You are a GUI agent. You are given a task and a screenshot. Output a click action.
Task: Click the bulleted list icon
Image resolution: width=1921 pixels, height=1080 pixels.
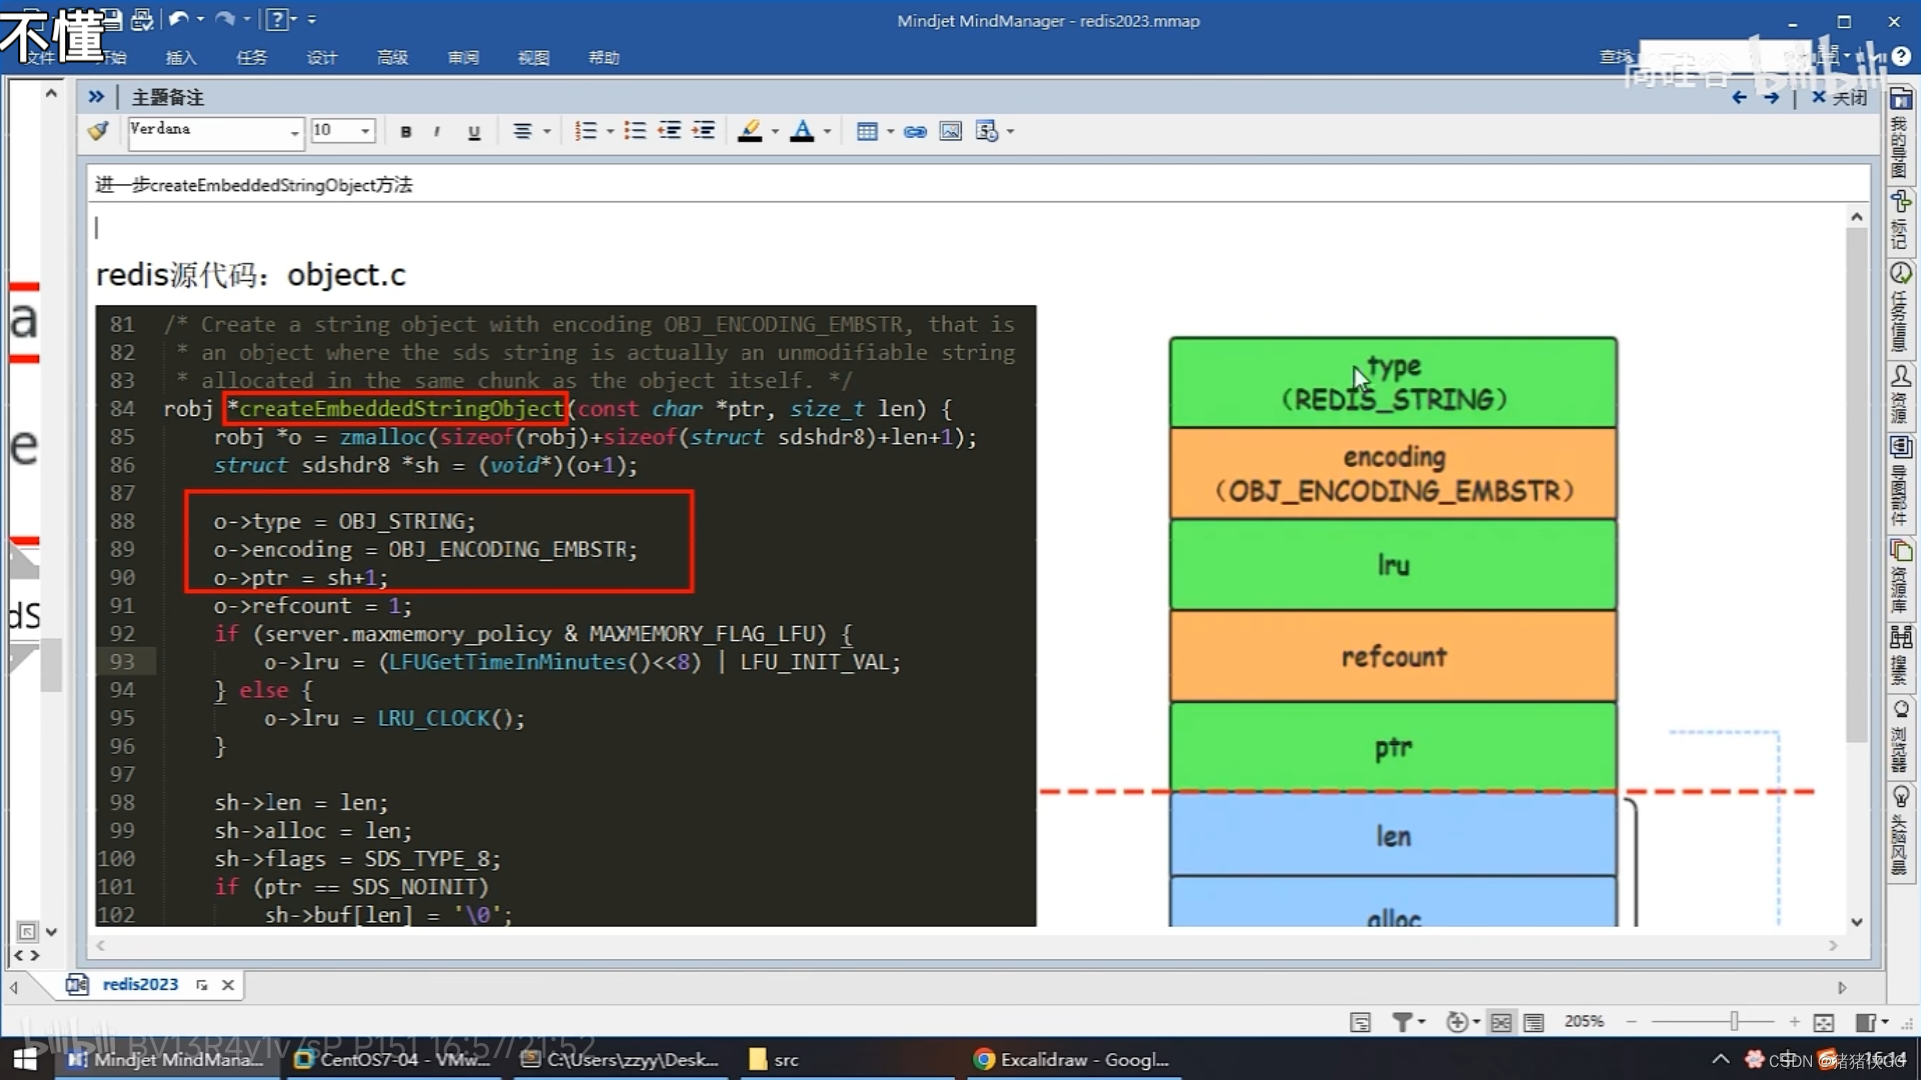pyautogui.click(x=634, y=131)
